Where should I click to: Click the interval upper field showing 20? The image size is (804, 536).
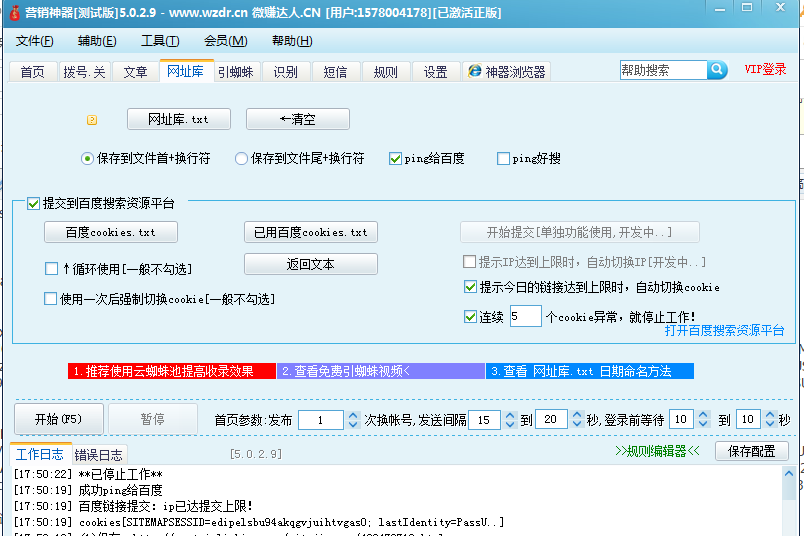(551, 419)
